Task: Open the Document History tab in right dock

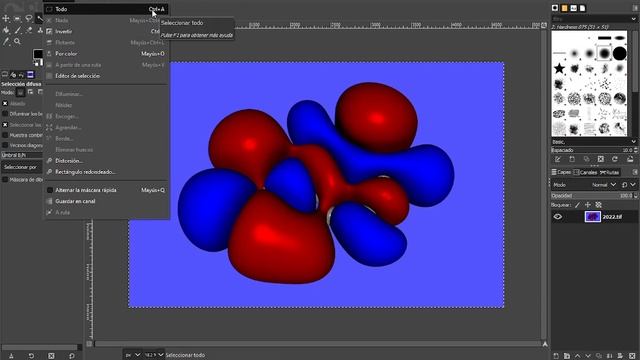Action: click(x=582, y=8)
